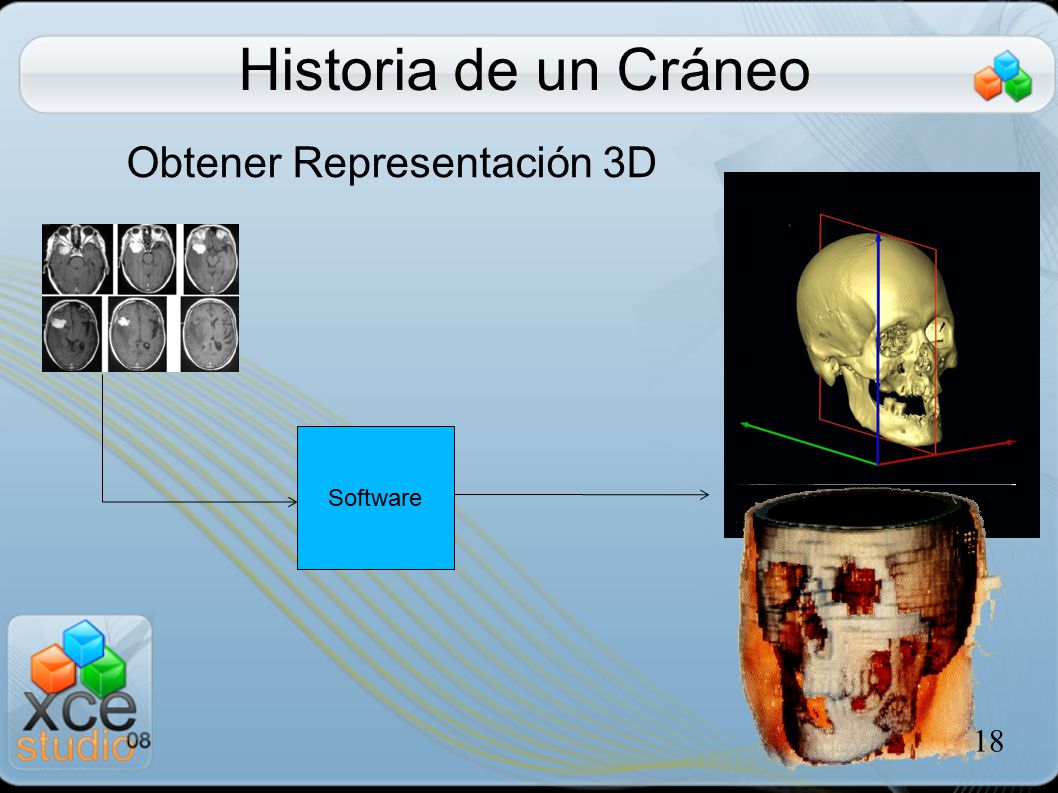Select the volumetric head scan render
The image size is (1058, 793).
tap(868, 628)
